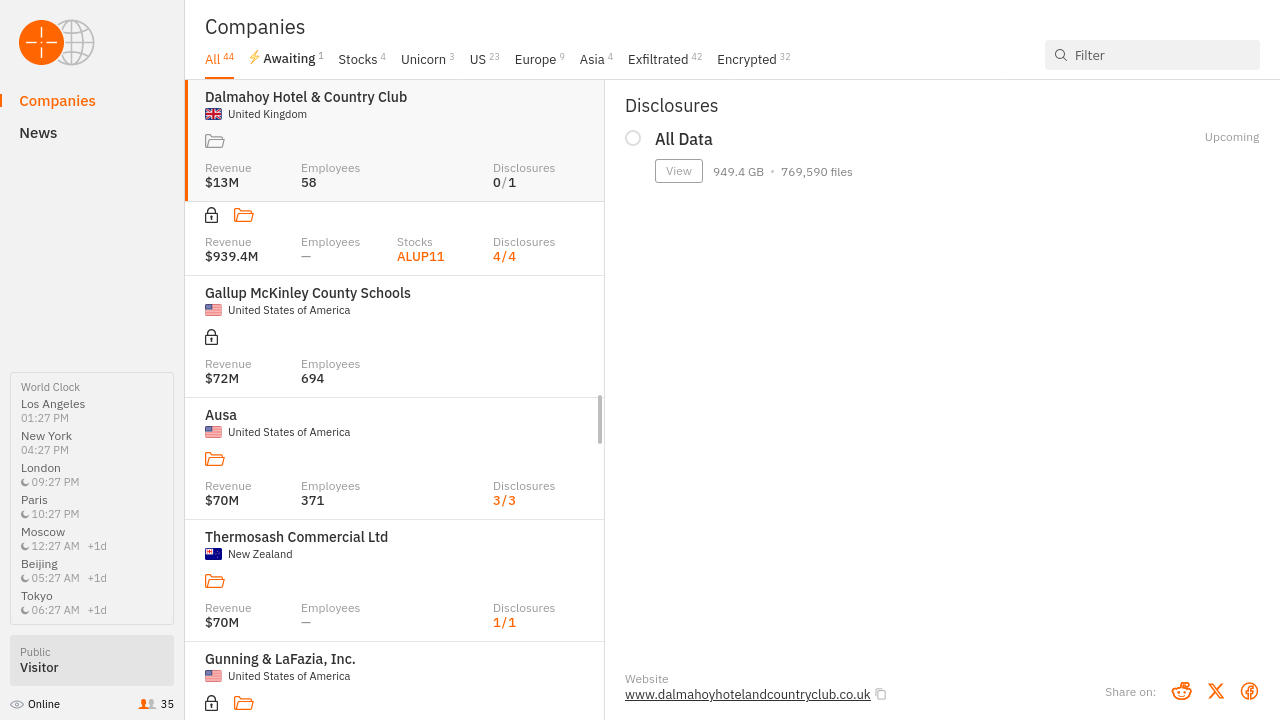Open the Awaiting tab
Screen dimensions: 1280x720
[286, 59]
